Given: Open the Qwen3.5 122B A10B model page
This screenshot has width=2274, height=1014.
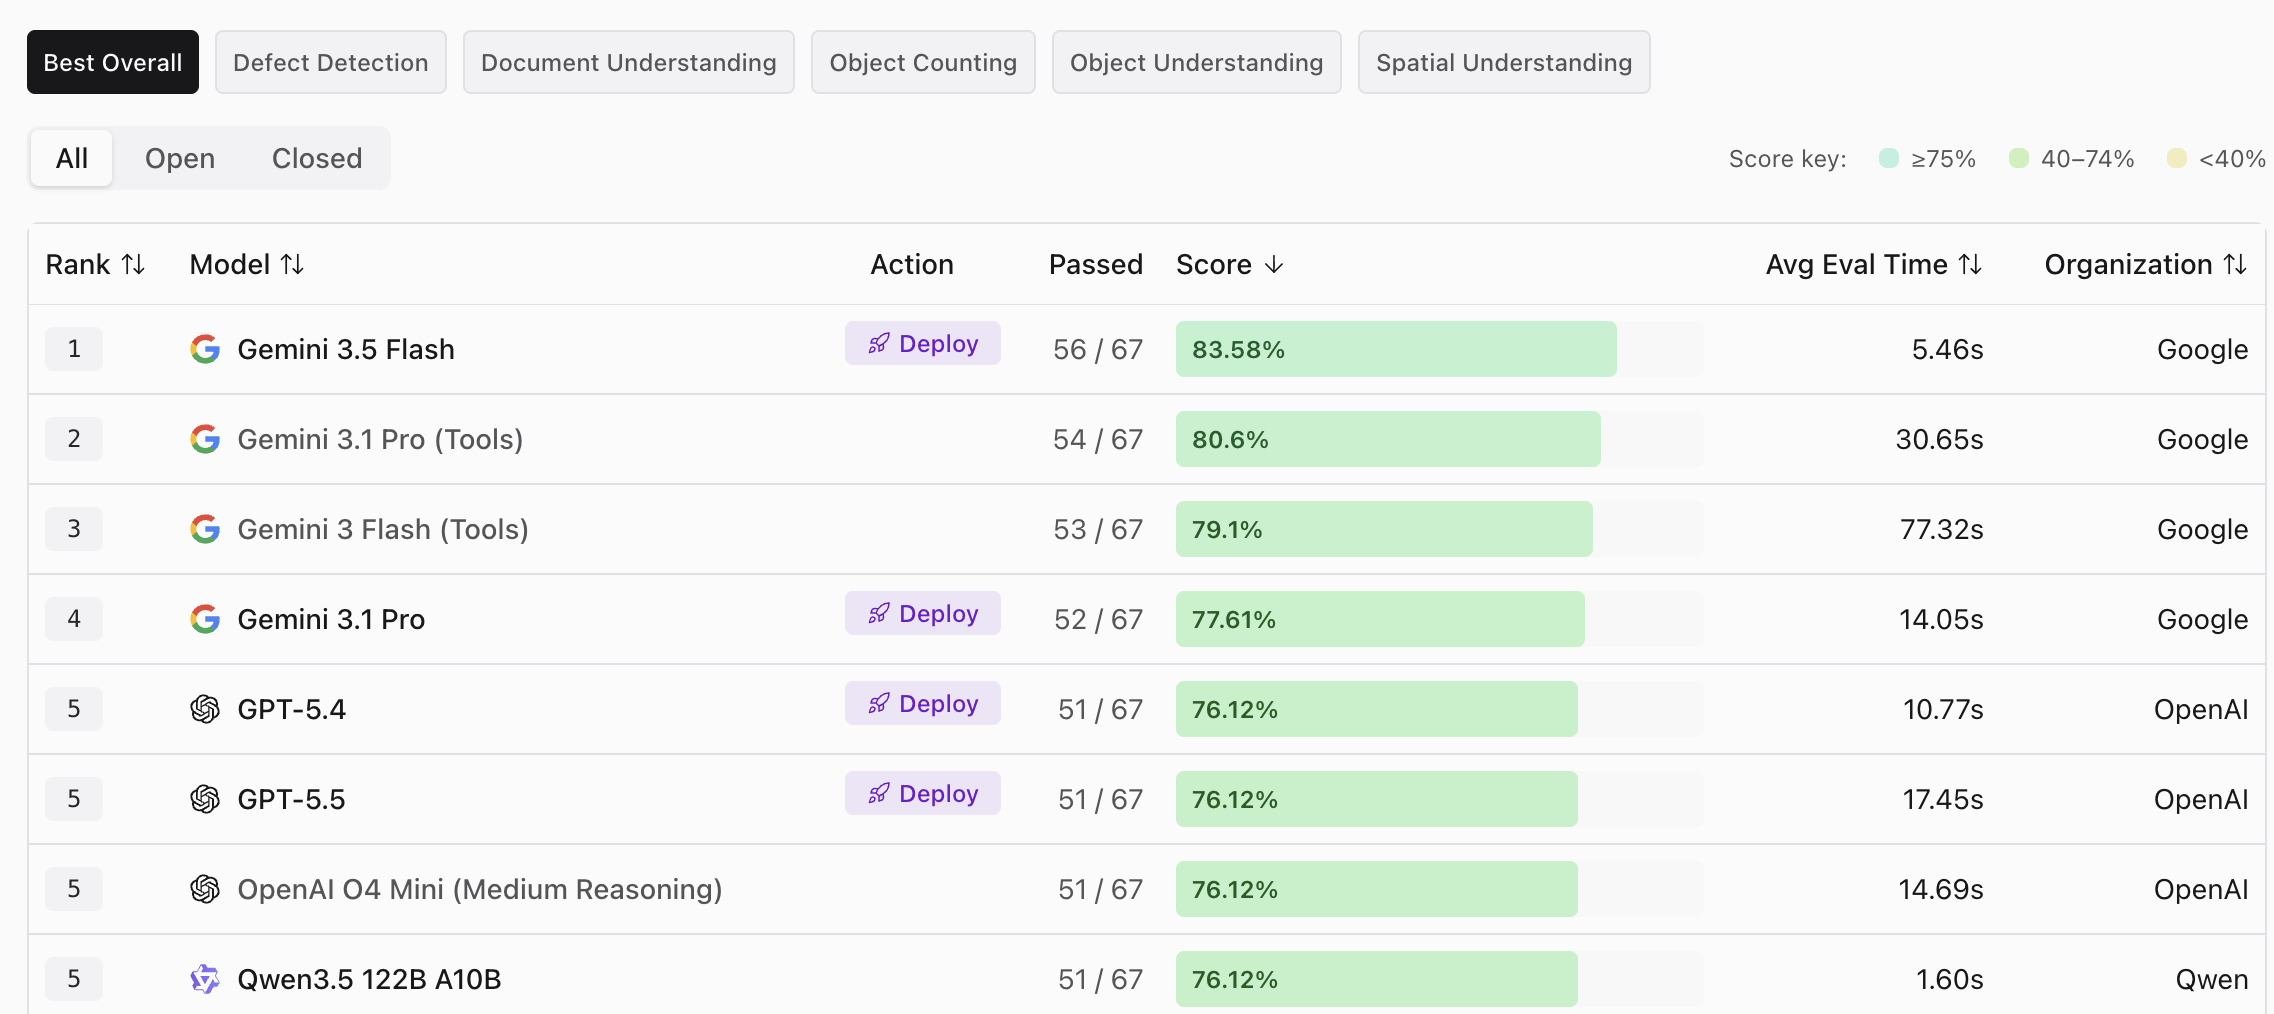Looking at the screenshot, I should point(369,979).
